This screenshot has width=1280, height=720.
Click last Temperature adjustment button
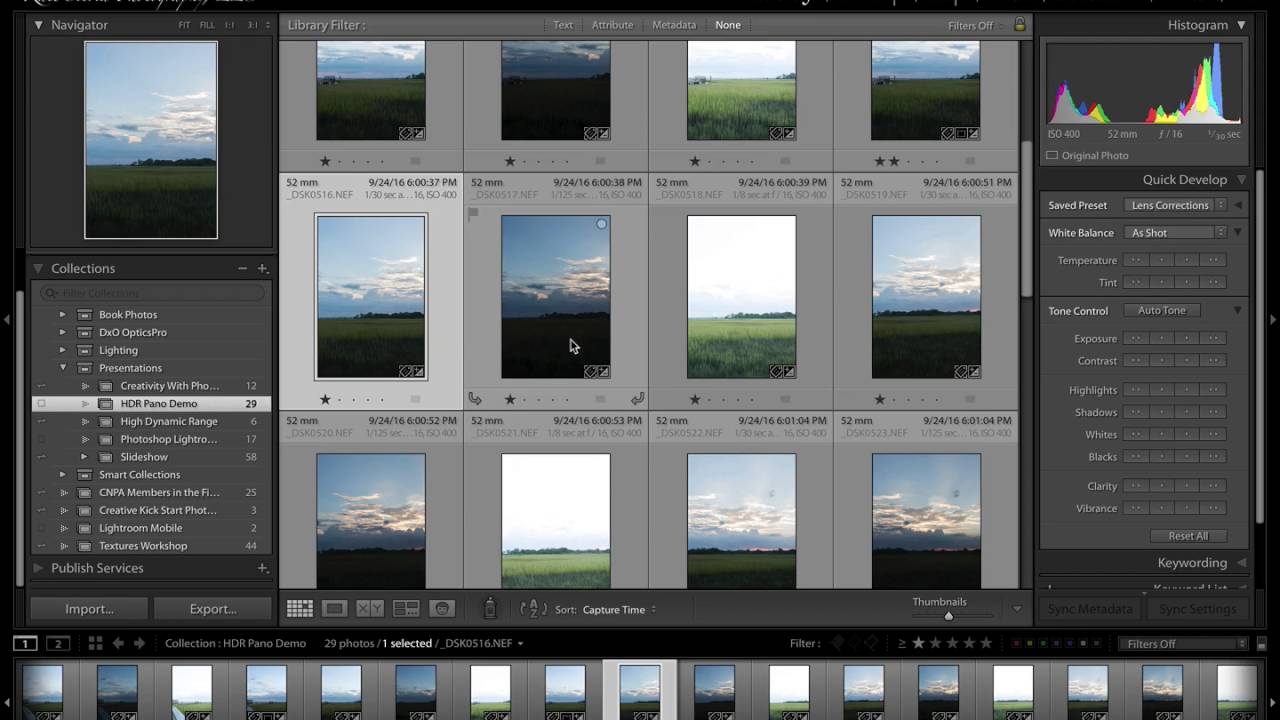1213,260
